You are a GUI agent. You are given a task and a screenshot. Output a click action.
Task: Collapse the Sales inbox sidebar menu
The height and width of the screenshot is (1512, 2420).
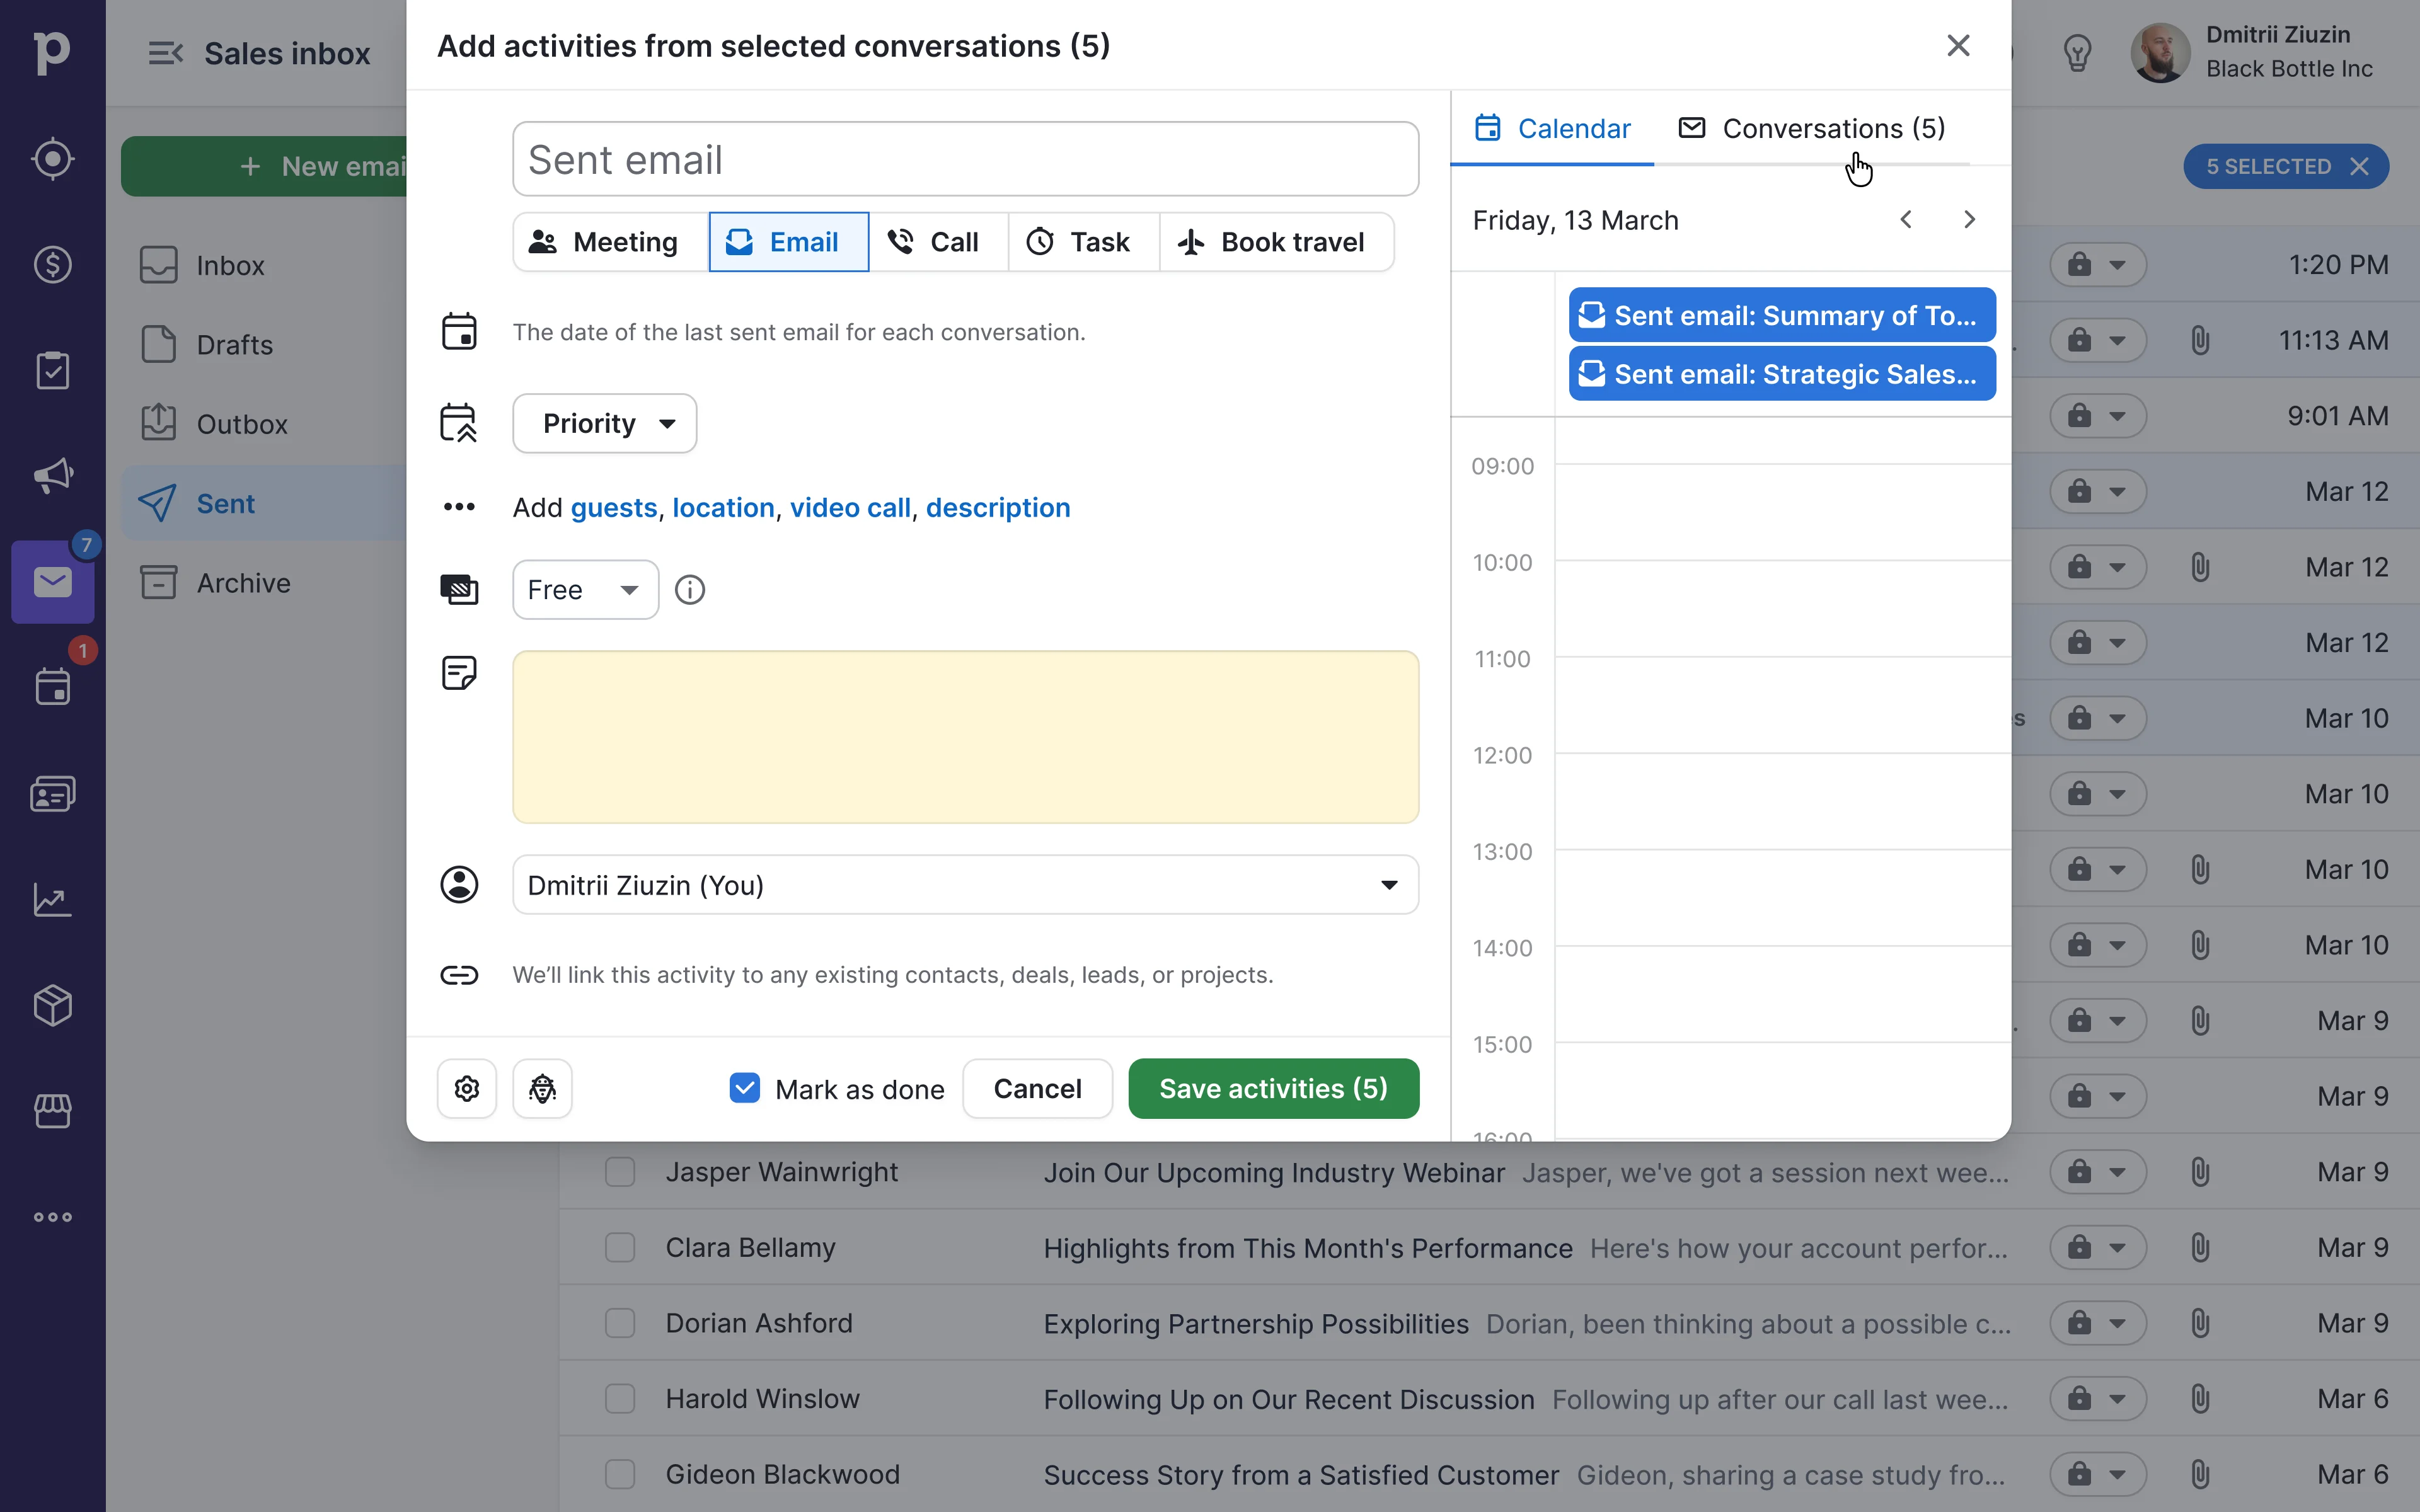(166, 53)
